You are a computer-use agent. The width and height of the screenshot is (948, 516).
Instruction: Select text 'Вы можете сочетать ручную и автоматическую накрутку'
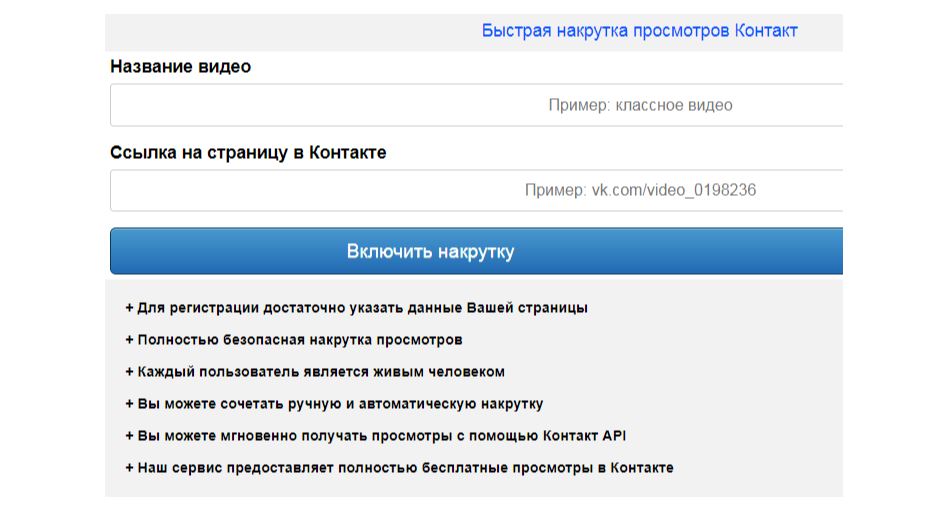pyautogui.click(x=340, y=404)
